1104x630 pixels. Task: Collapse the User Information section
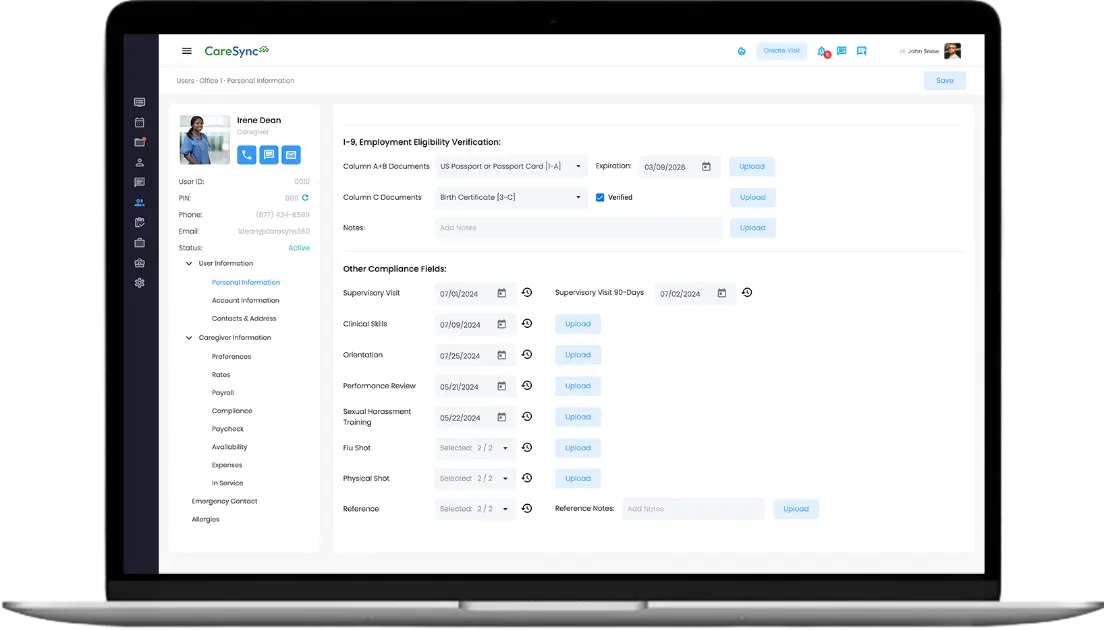189,264
